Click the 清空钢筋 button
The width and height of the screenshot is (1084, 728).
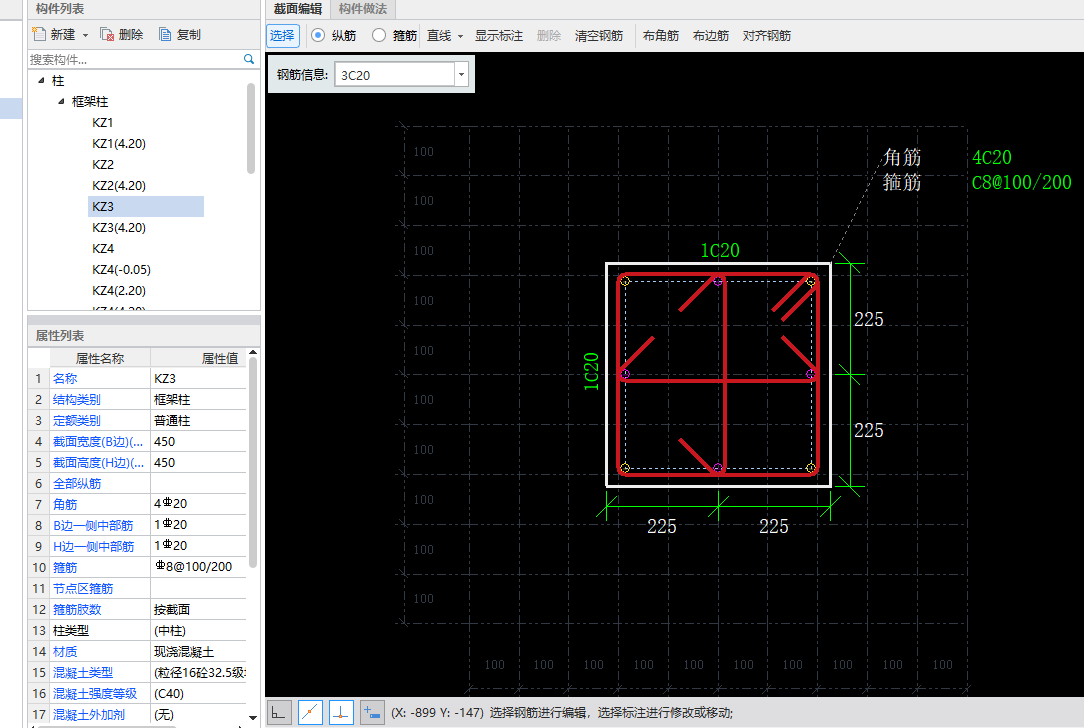[x=599, y=36]
